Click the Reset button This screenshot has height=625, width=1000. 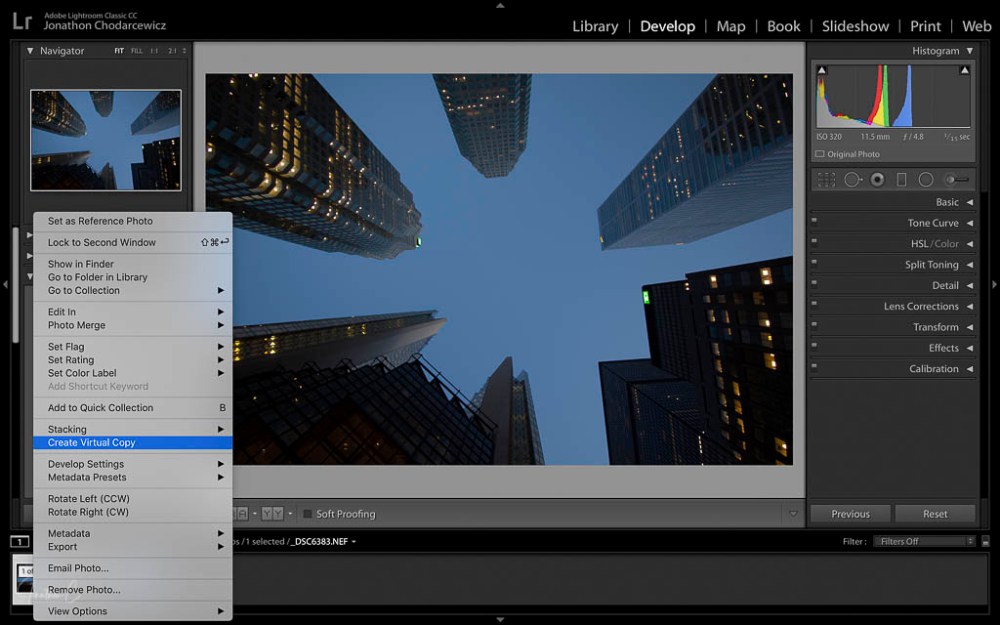point(935,513)
